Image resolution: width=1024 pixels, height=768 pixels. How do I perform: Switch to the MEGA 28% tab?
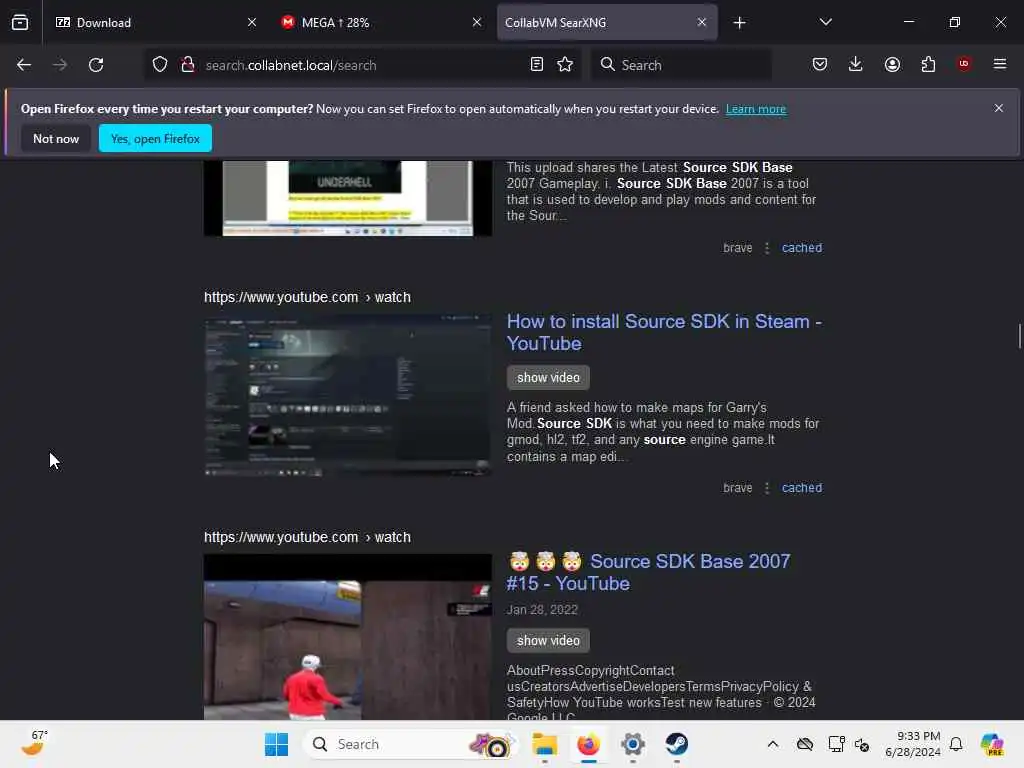click(379, 22)
